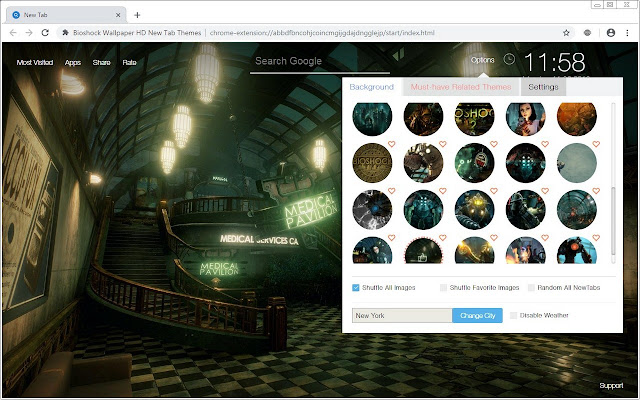The height and width of the screenshot is (400, 640).
Task: Click the heart on the dark armored Big Daddy with gun
Action: click(544, 191)
